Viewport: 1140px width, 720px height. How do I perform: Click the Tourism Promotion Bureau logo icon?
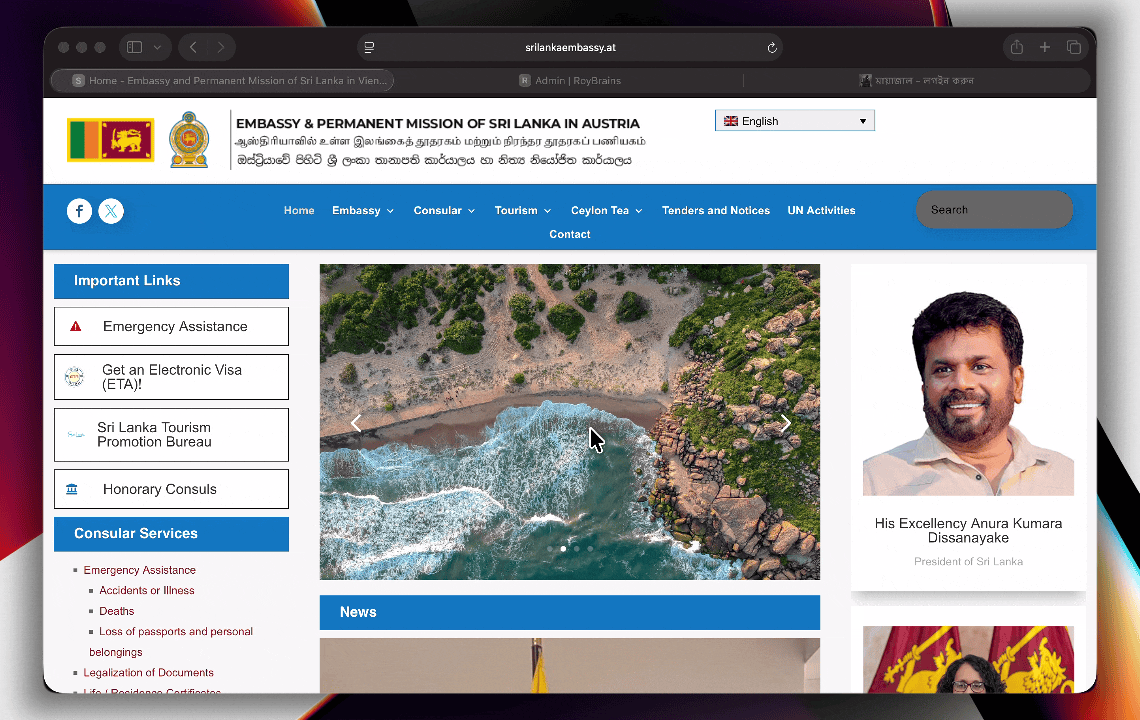(76, 435)
